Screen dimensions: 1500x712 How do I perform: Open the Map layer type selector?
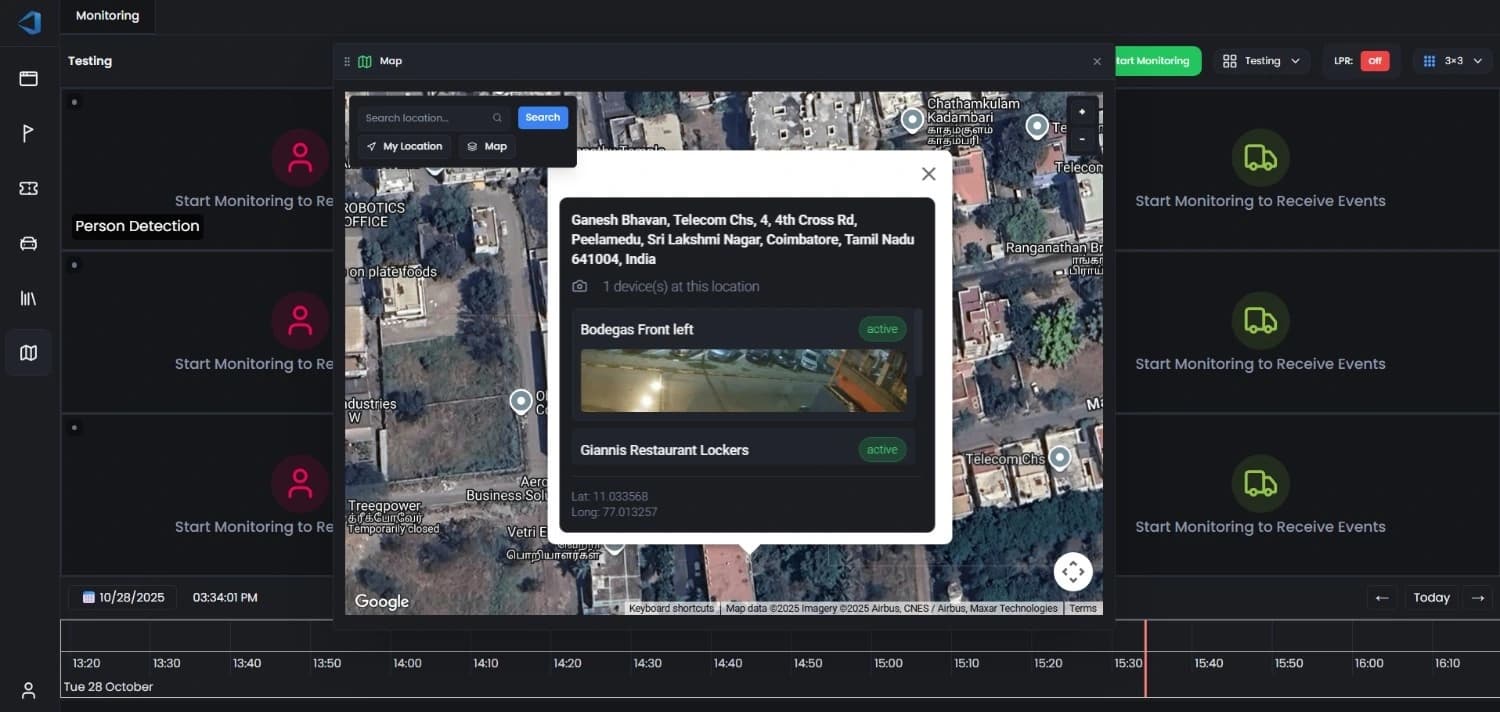487,146
